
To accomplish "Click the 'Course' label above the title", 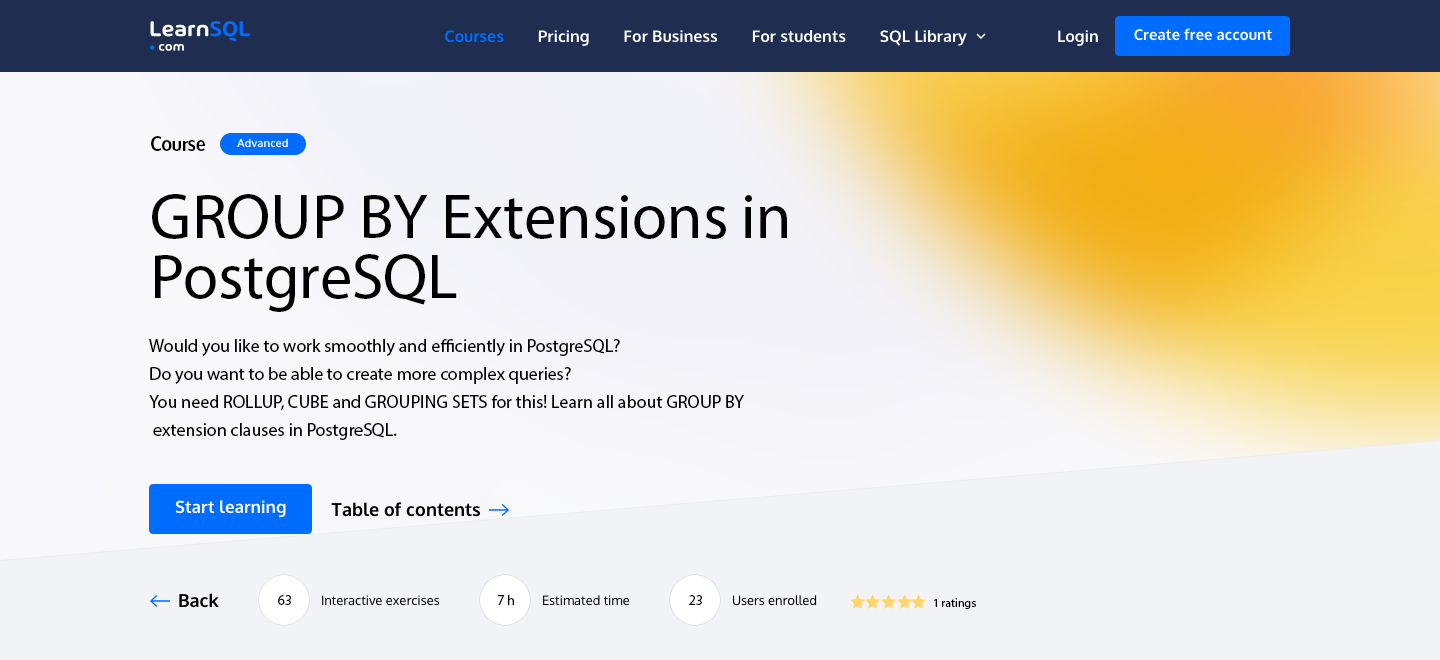I will (178, 144).
